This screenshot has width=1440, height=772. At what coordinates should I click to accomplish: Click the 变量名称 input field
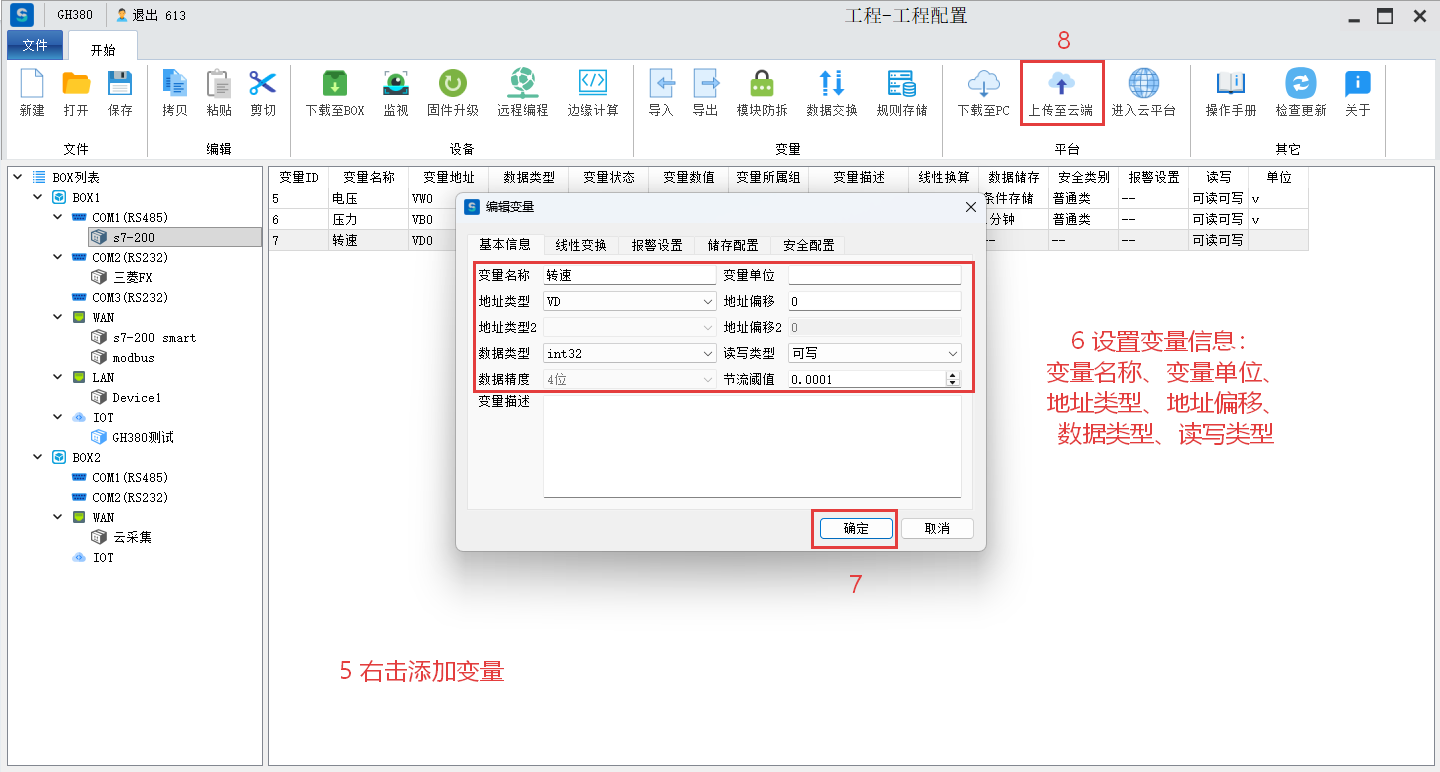[x=630, y=275]
